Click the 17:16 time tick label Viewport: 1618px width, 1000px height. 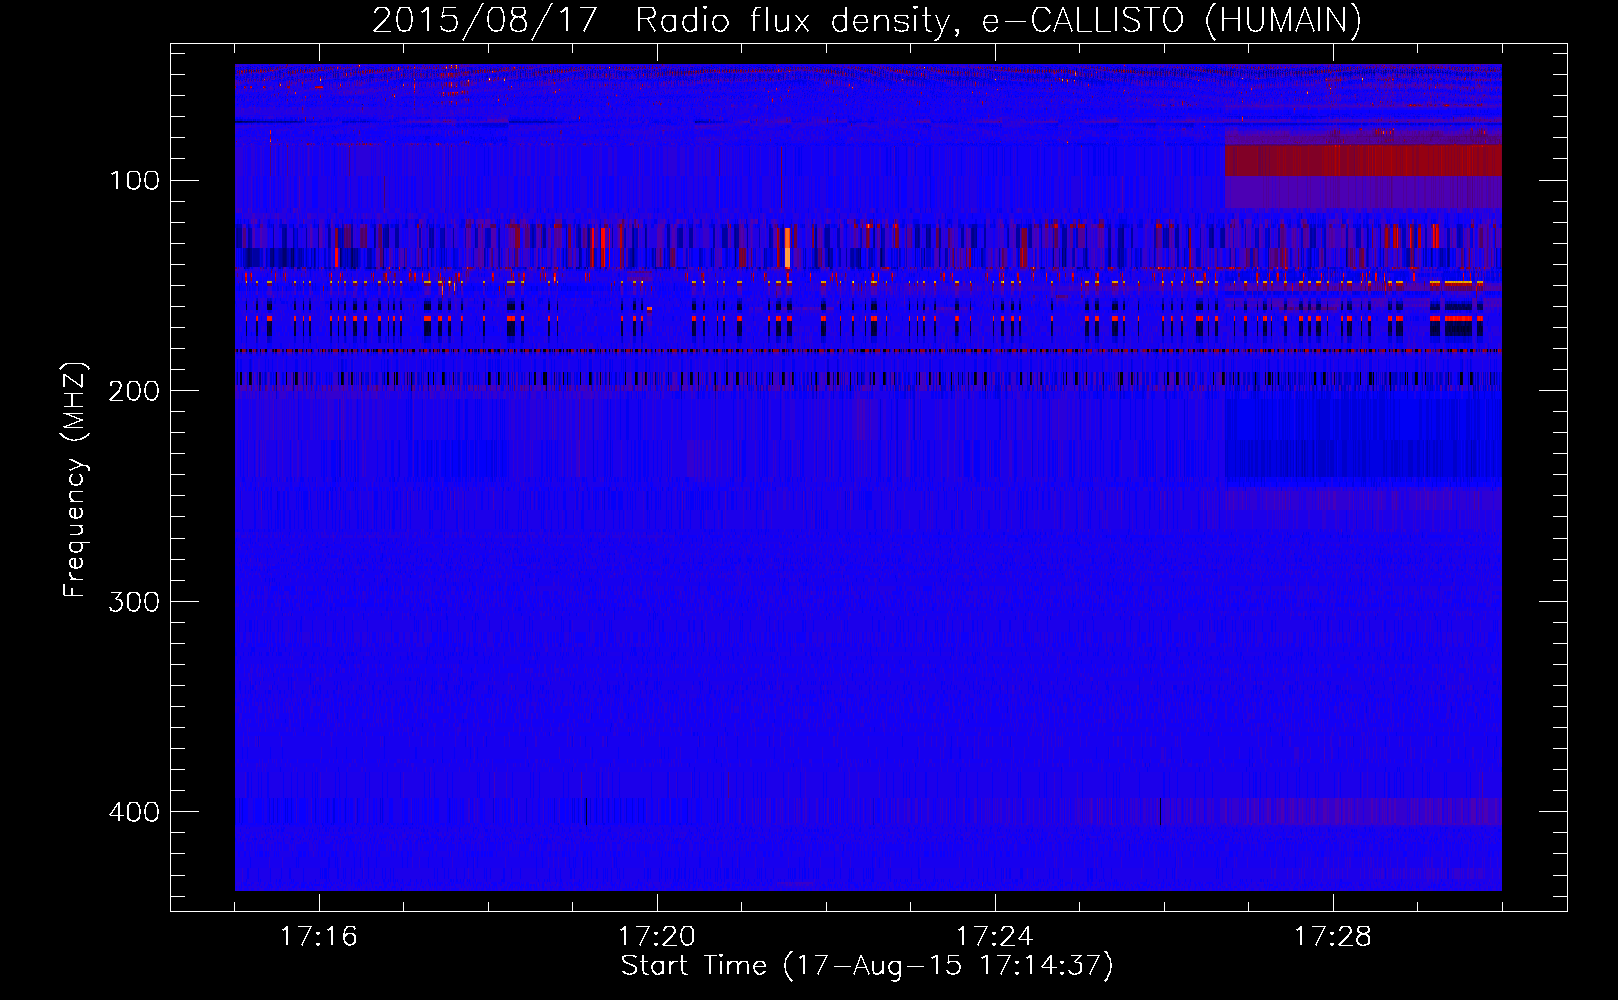coord(318,937)
